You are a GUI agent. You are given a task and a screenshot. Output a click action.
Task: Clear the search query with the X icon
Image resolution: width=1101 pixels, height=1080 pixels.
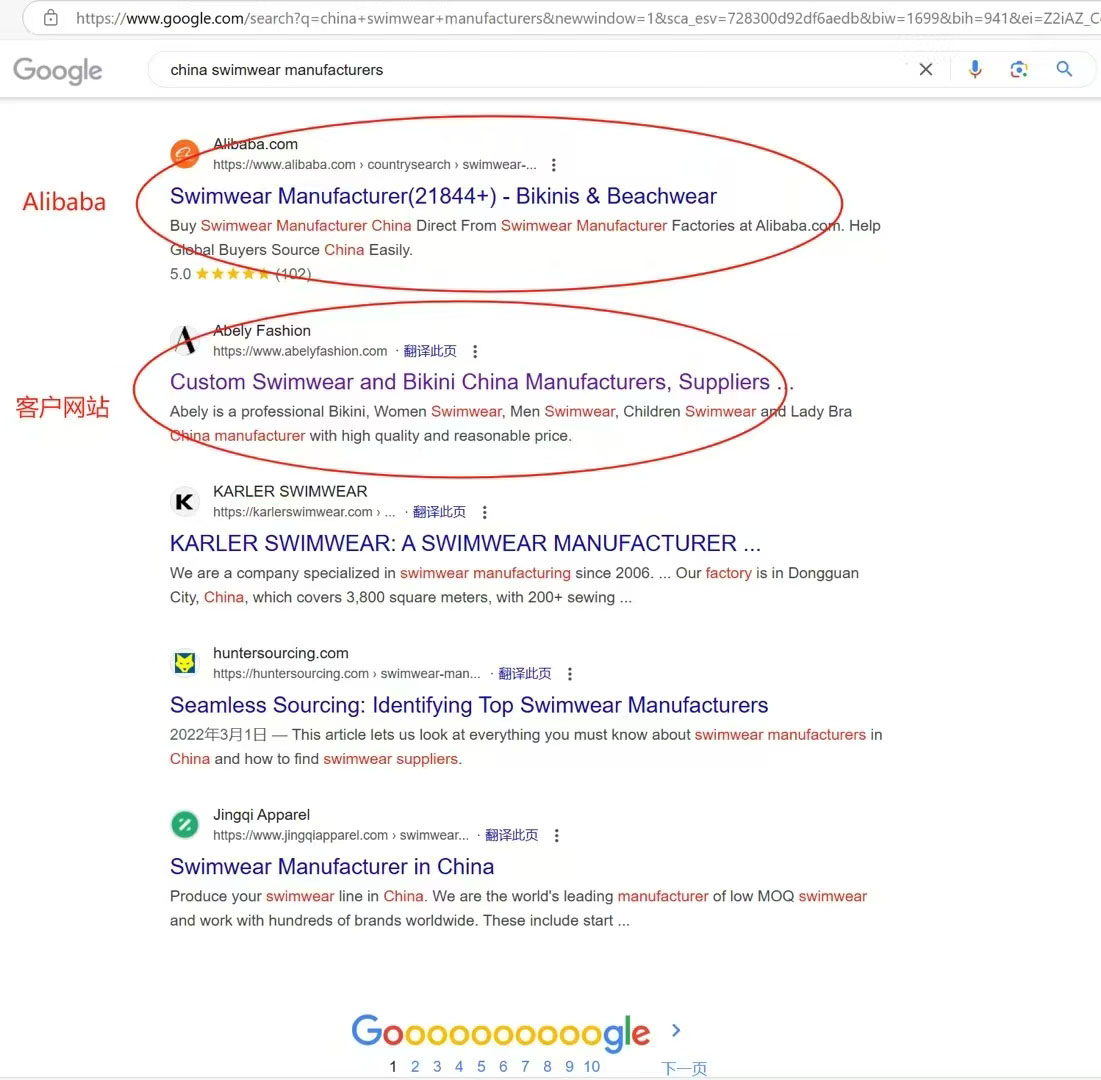pos(925,70)
